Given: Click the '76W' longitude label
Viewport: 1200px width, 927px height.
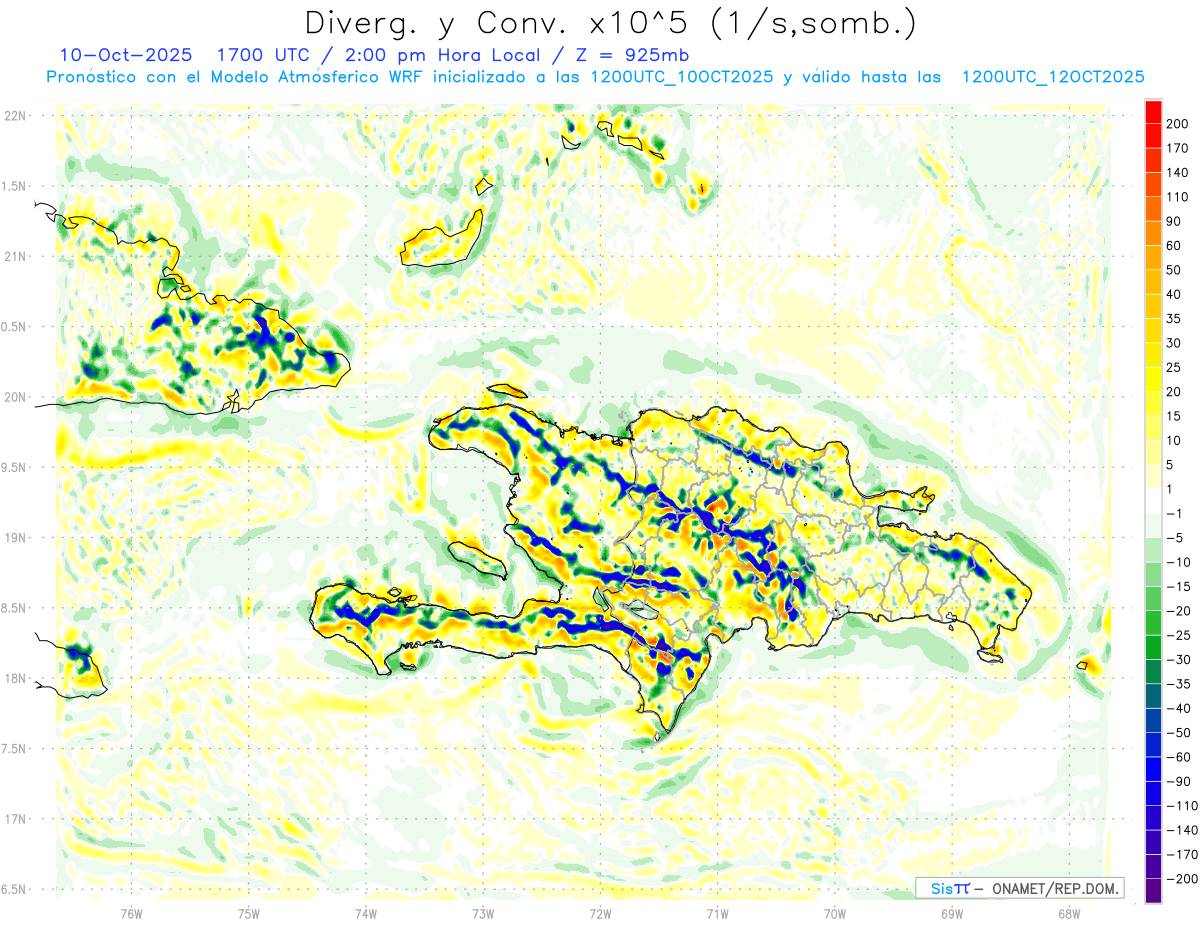Looking at the screenshot, I should click(x=132, y=913).
